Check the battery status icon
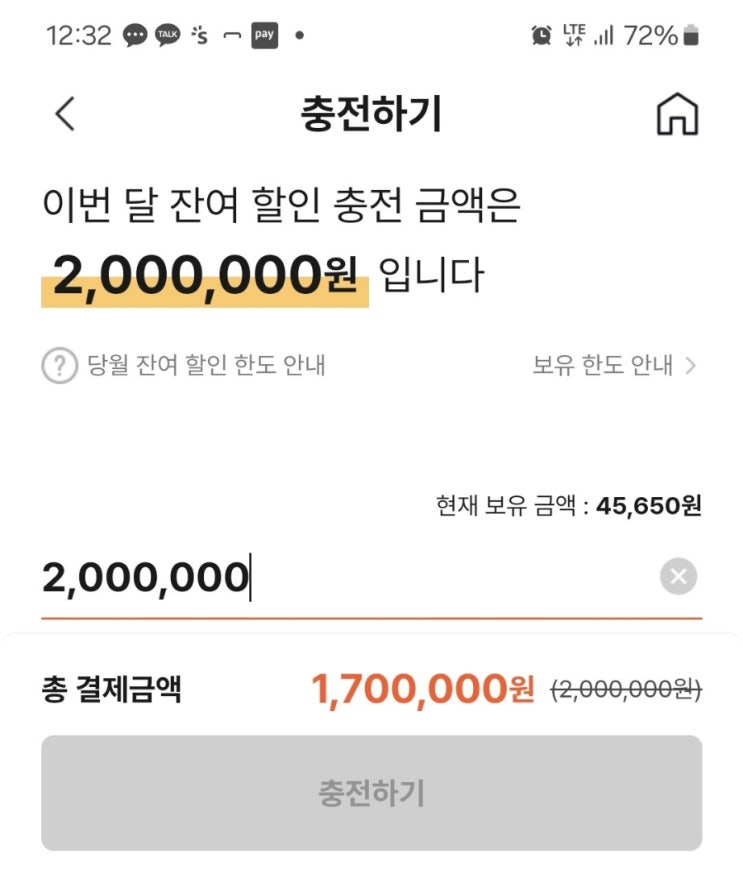Image resolution: width=743 pixels, height=886 pixels. 691,35
